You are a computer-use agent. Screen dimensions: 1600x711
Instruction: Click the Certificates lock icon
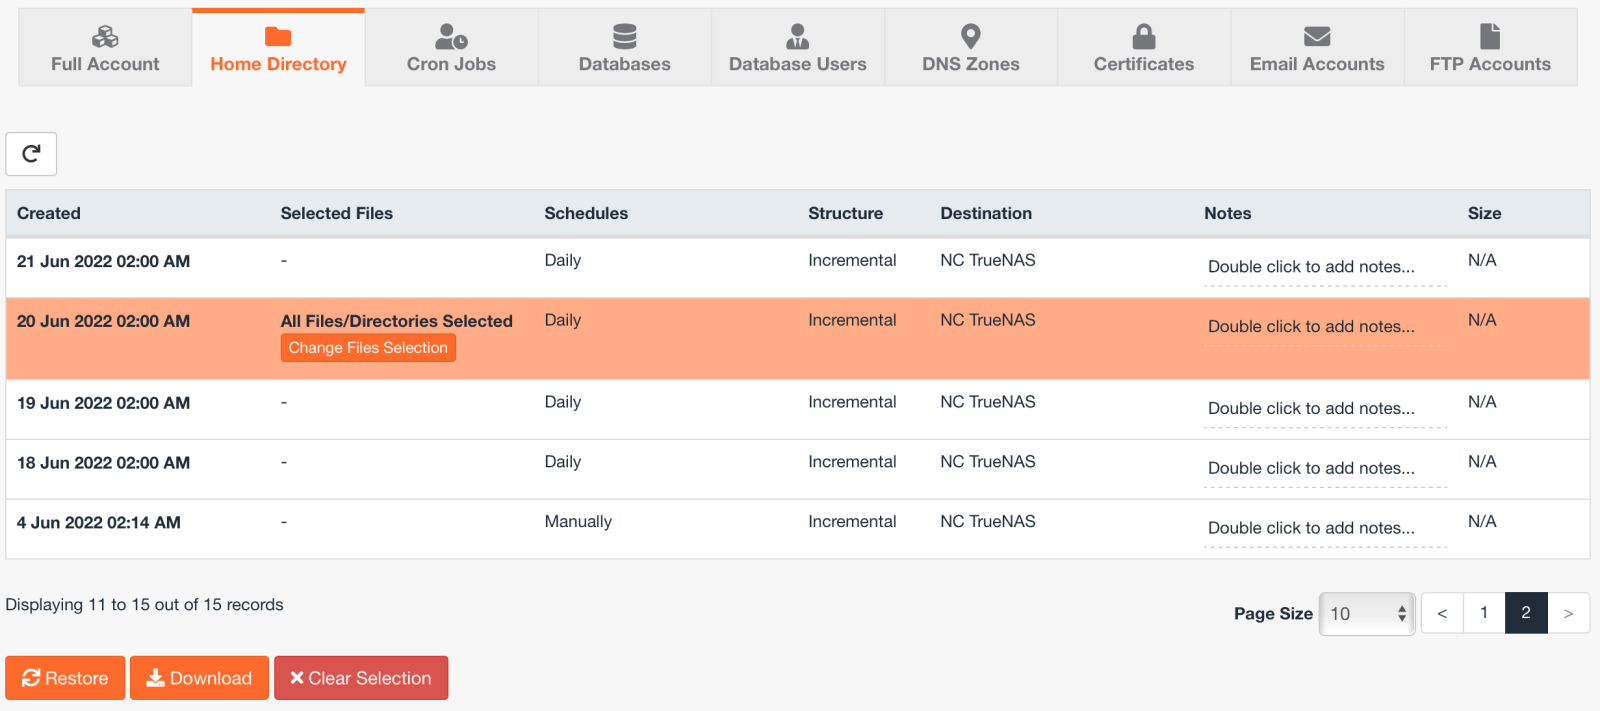click(x=1143, y=37)
